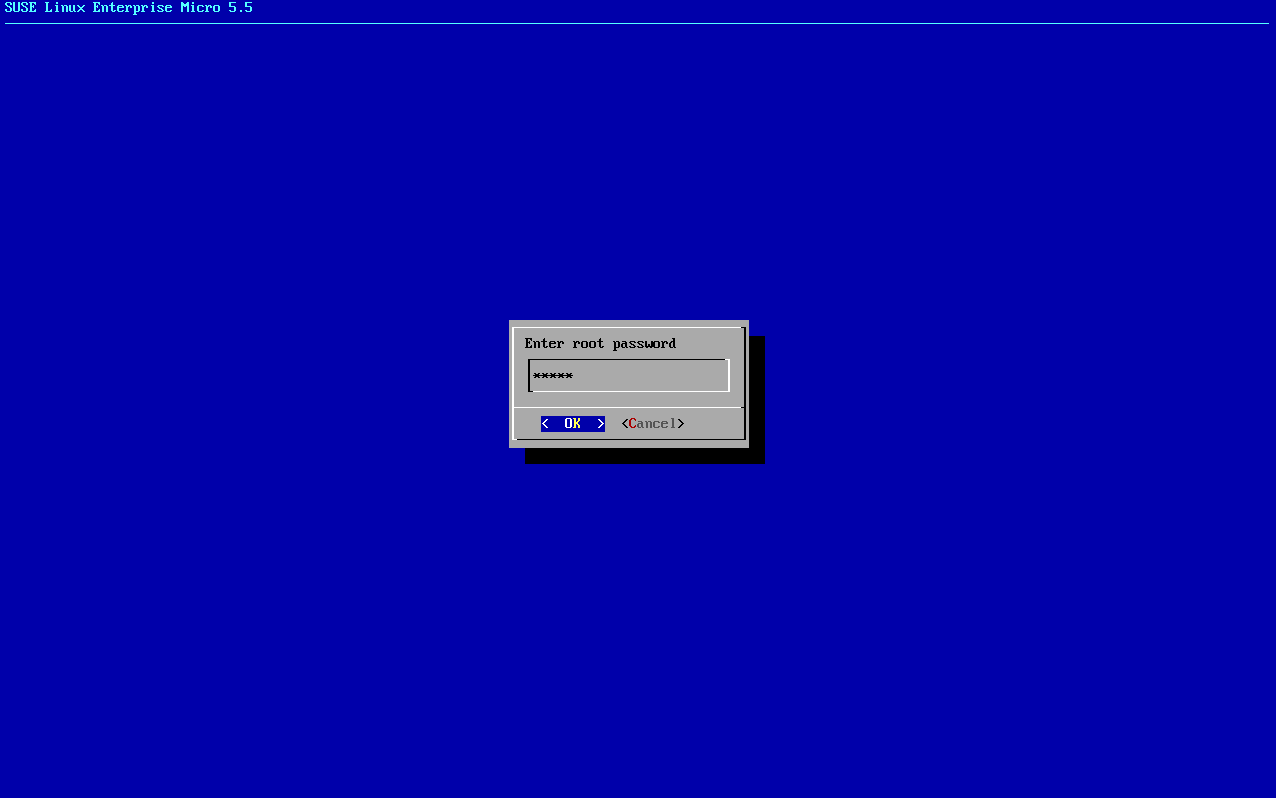This screenshot has width=1276, height=798.
Task: Click the masked password asterisks
Action: tap(553, 375)
